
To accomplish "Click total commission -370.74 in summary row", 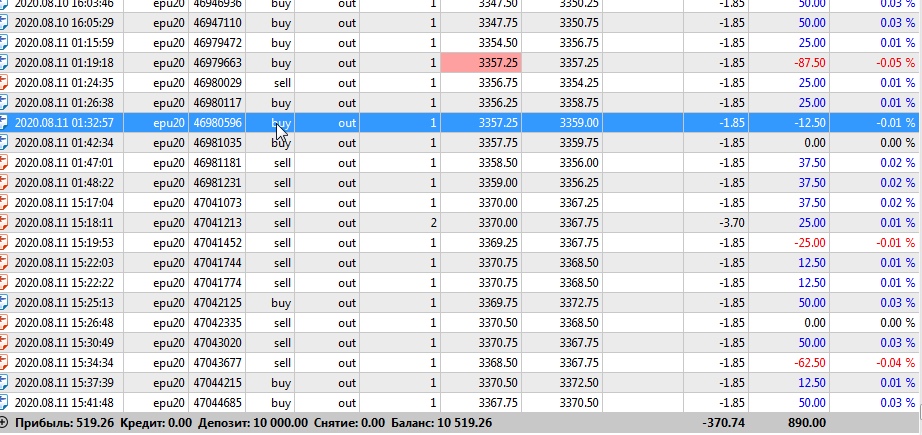I will click(x=723, y=423).
